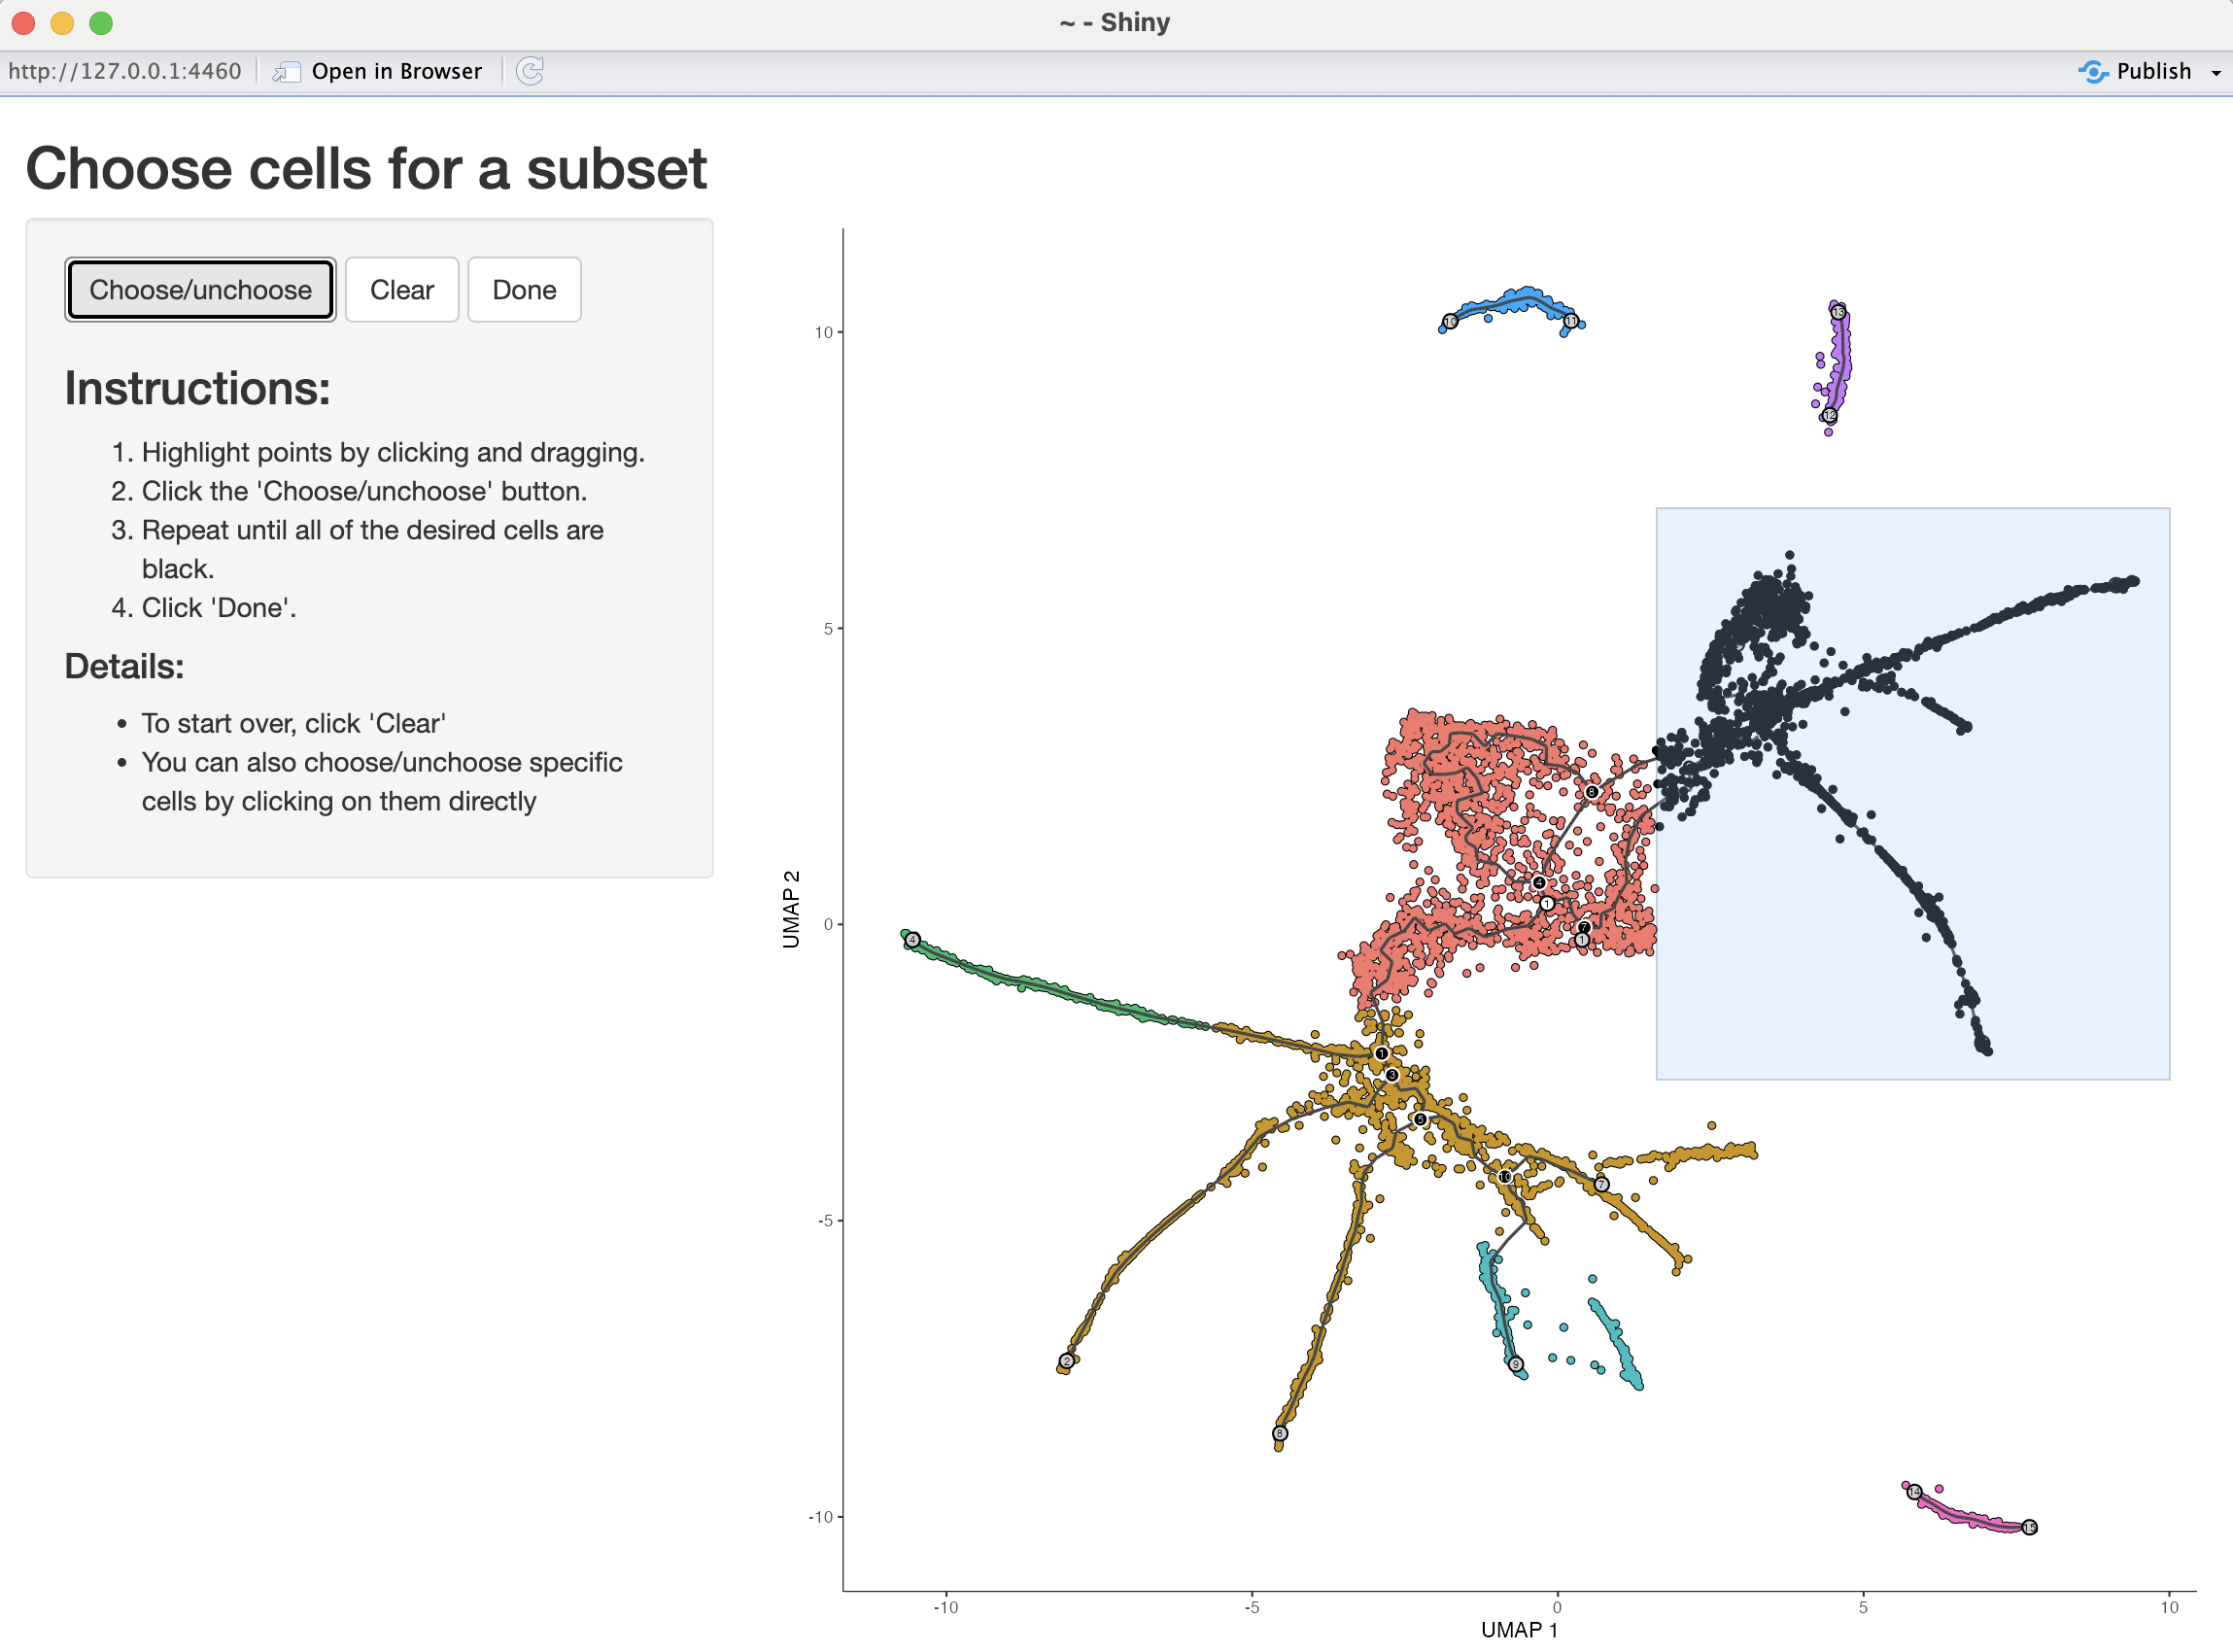
Task: Clear the current cell selection
Action: 402,290
